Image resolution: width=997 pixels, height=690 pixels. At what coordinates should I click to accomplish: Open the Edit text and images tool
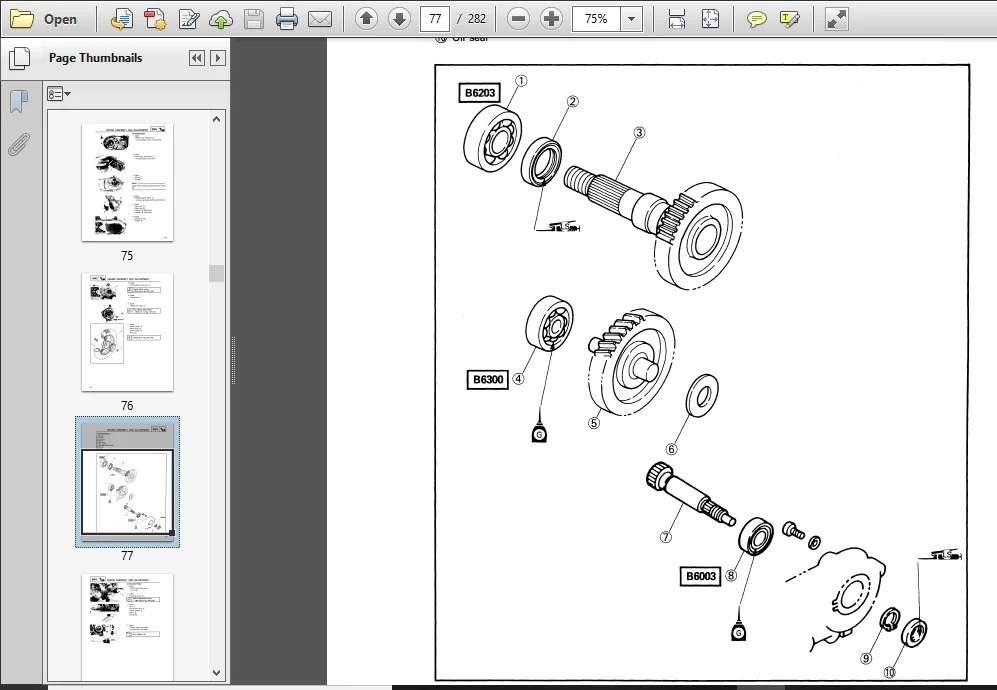click(x=188, y=19)
